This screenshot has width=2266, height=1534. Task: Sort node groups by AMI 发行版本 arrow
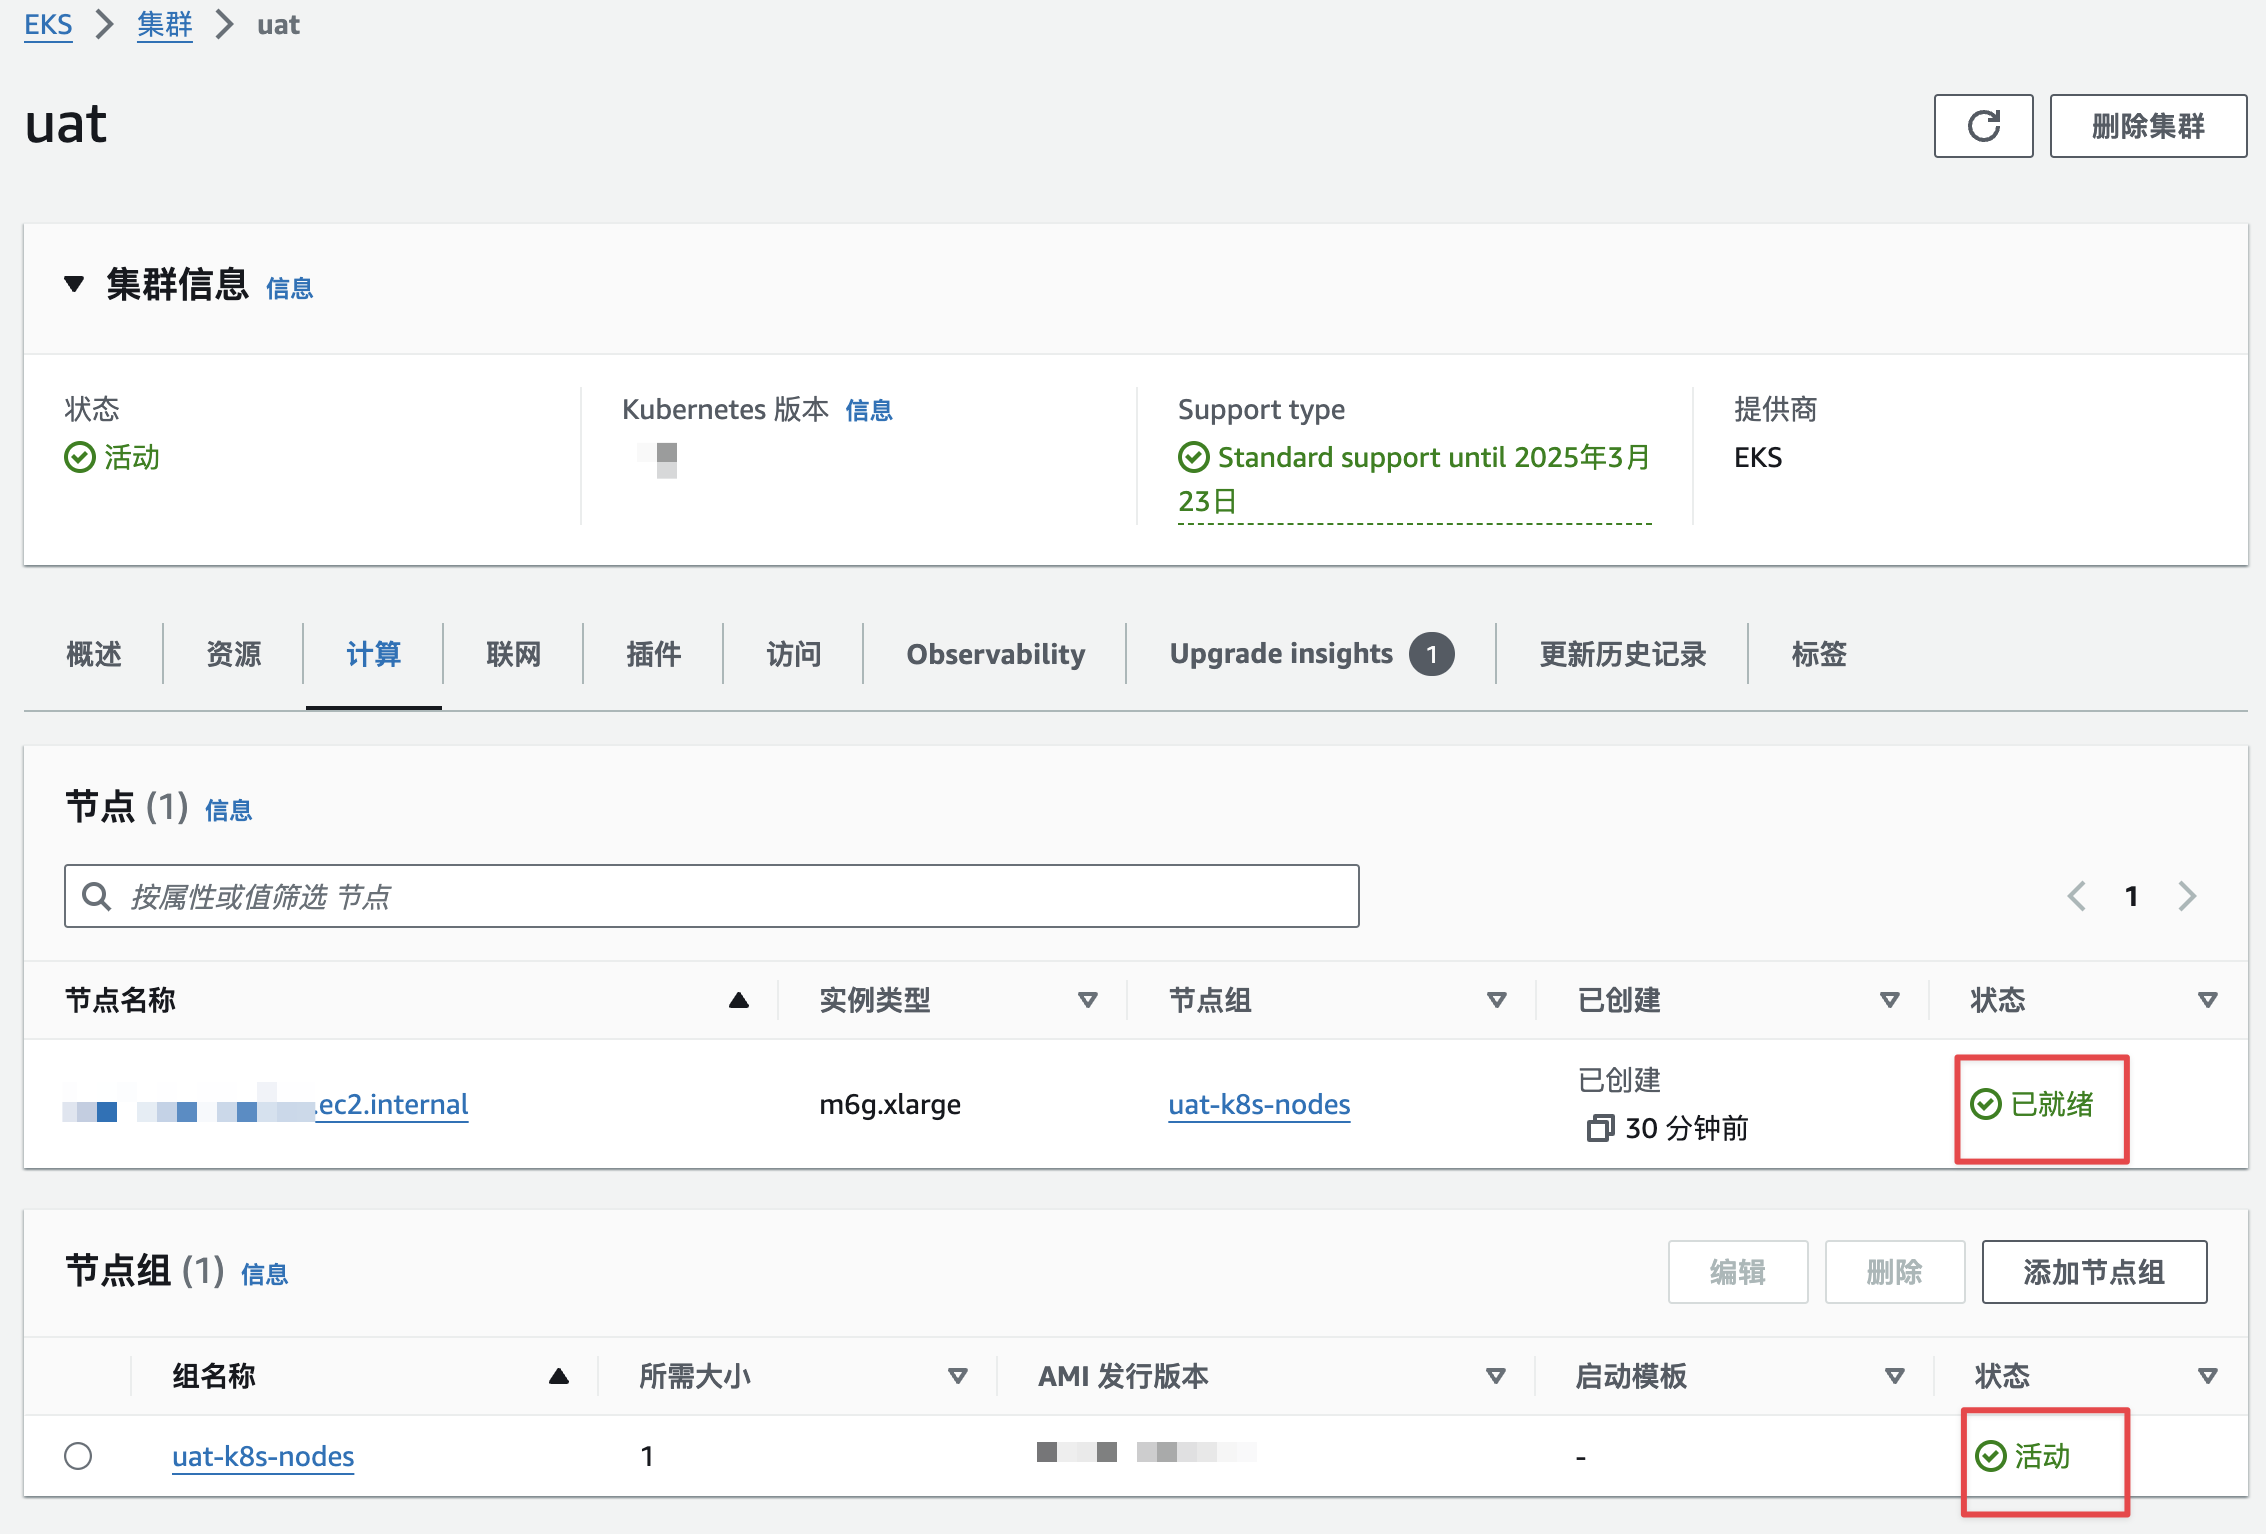click(1496, 1377)
